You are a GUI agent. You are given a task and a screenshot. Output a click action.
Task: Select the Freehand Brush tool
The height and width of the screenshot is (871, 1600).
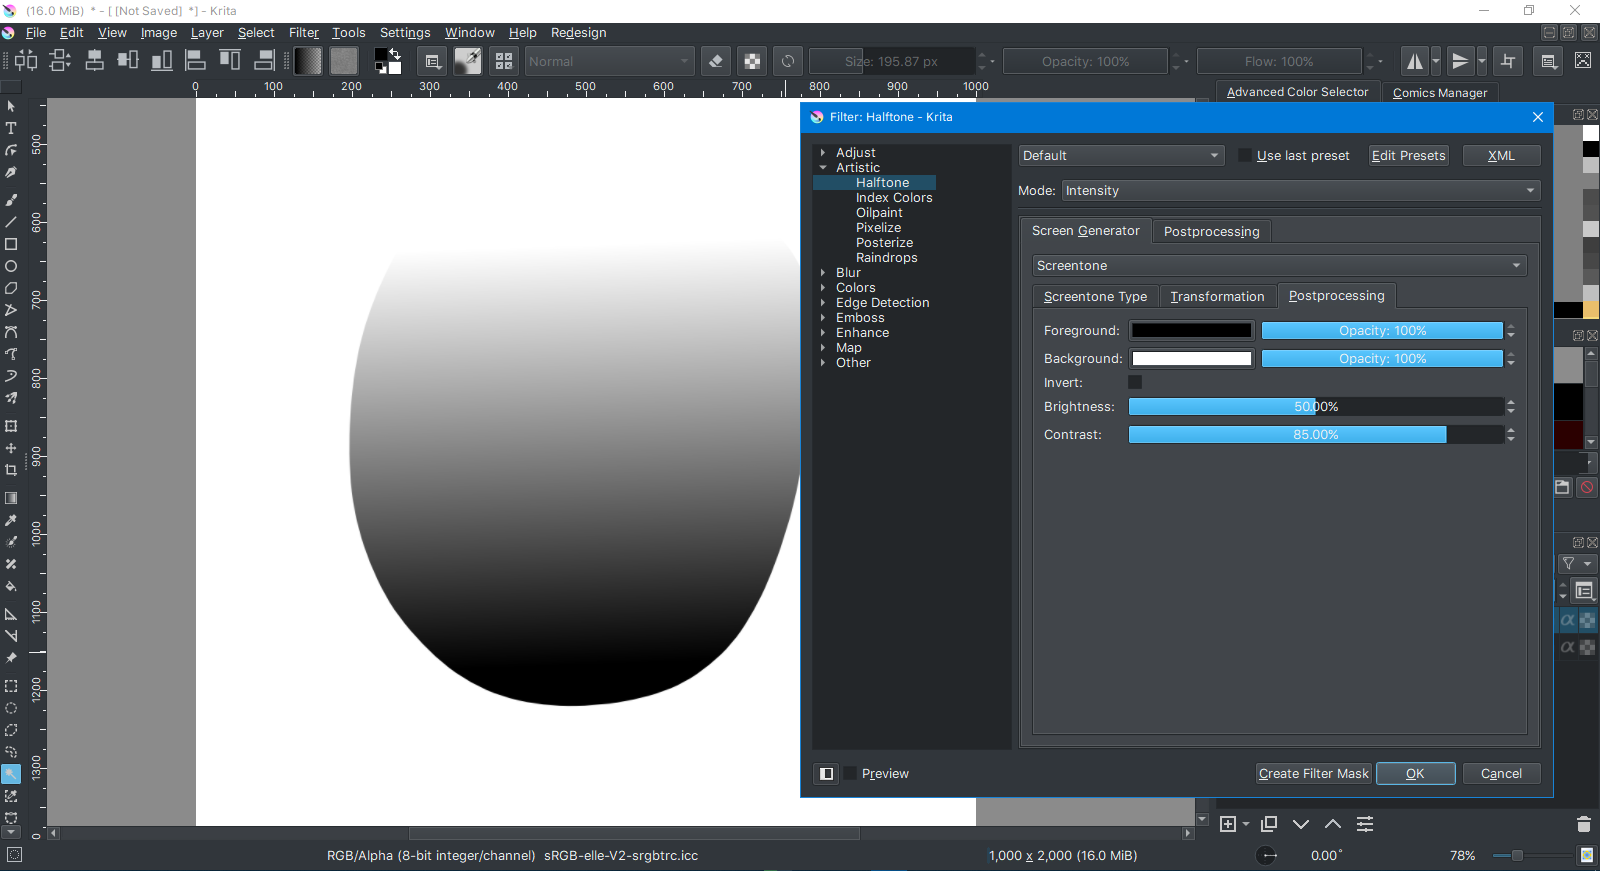[11, 200]
